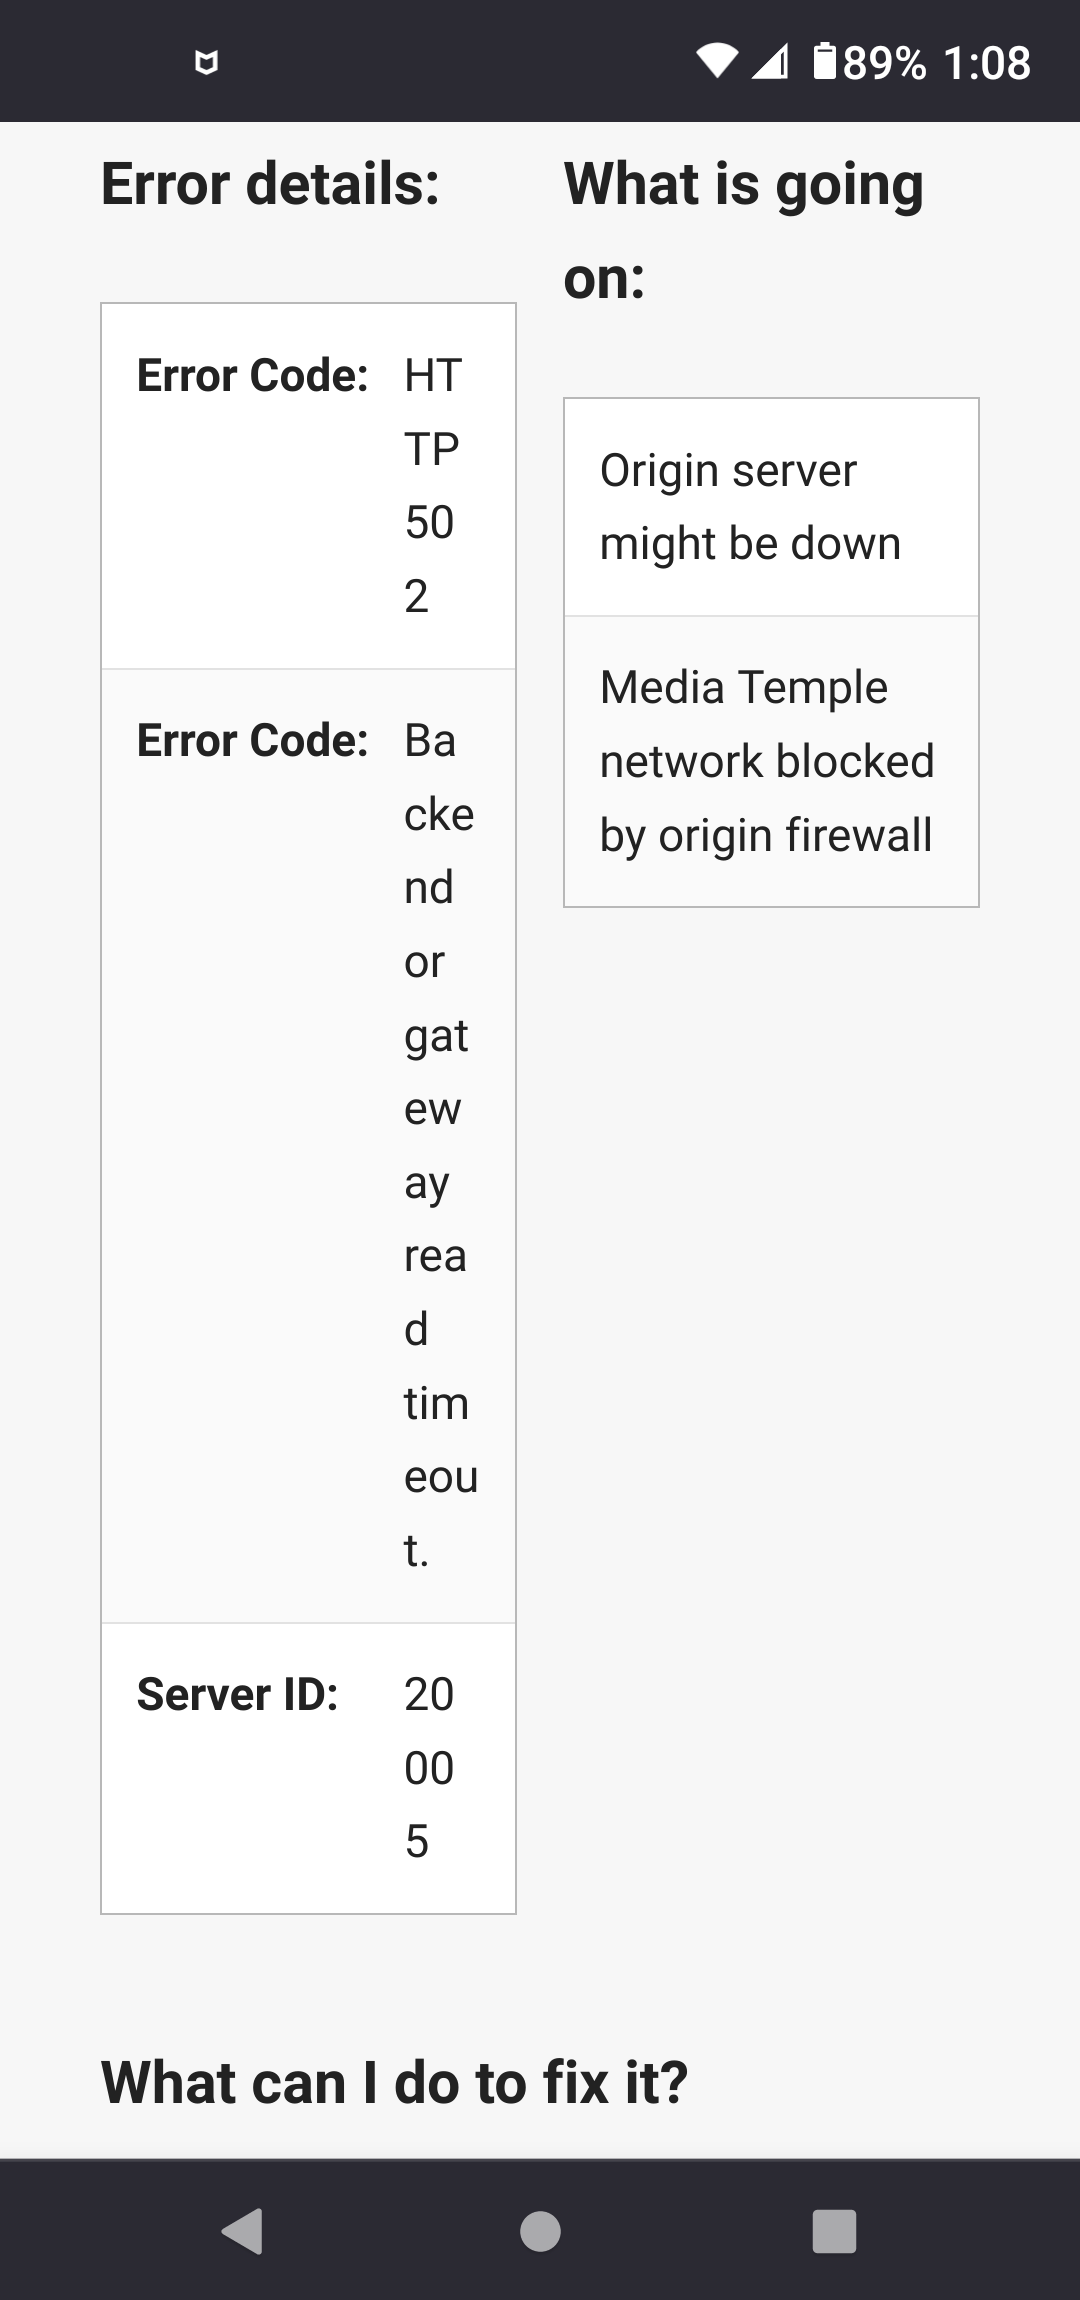Viewport: 1080px width, 2300px height.
Task: Tap the cellular signal strength icon
Action: (x=769, y=62)
